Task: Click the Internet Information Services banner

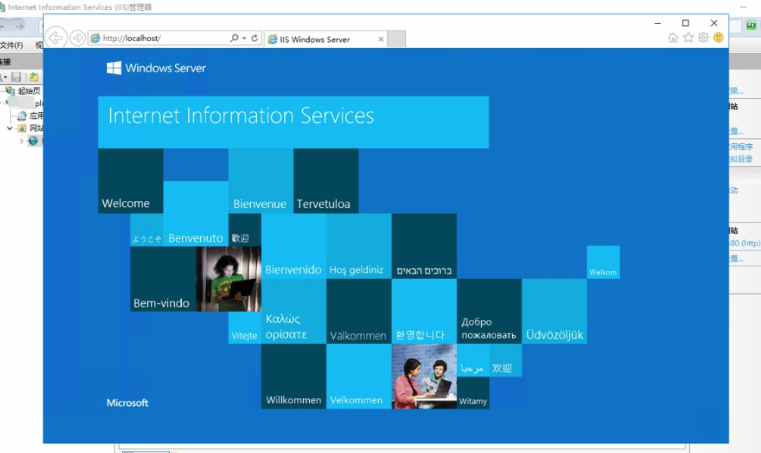Action: pyautogui.click(x=293, y=122)
